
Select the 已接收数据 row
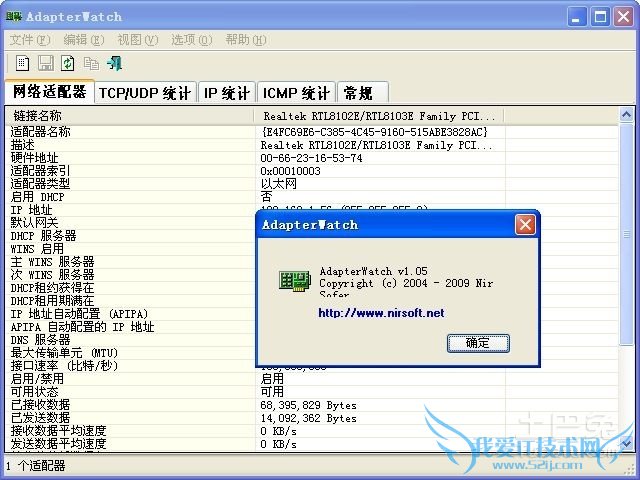click(x=312, y=405)
